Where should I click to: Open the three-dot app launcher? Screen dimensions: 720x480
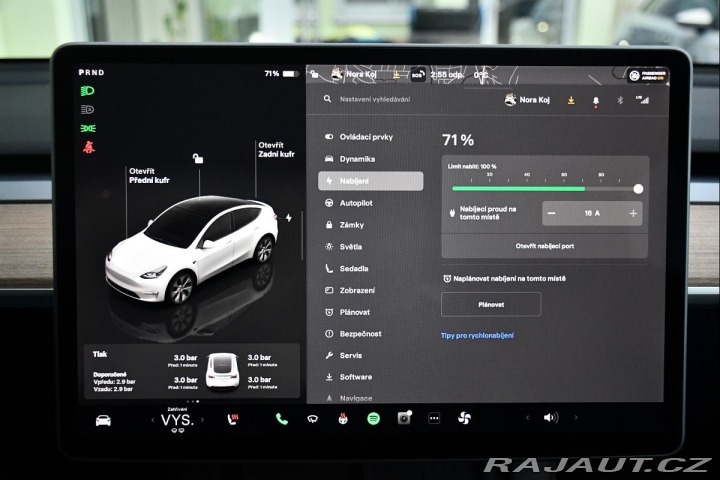[x=434, y=418]
